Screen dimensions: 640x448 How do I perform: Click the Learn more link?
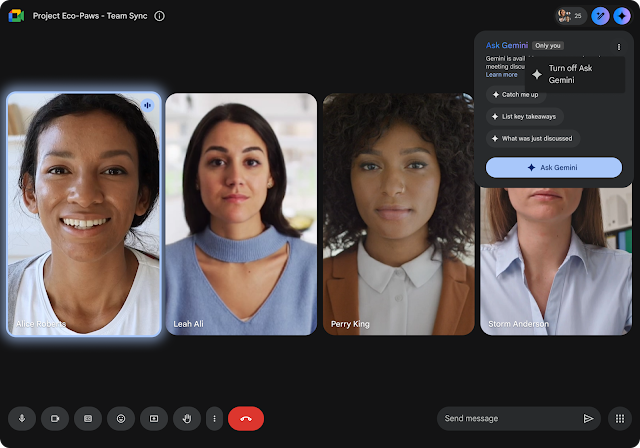click(x=501, y=75)
